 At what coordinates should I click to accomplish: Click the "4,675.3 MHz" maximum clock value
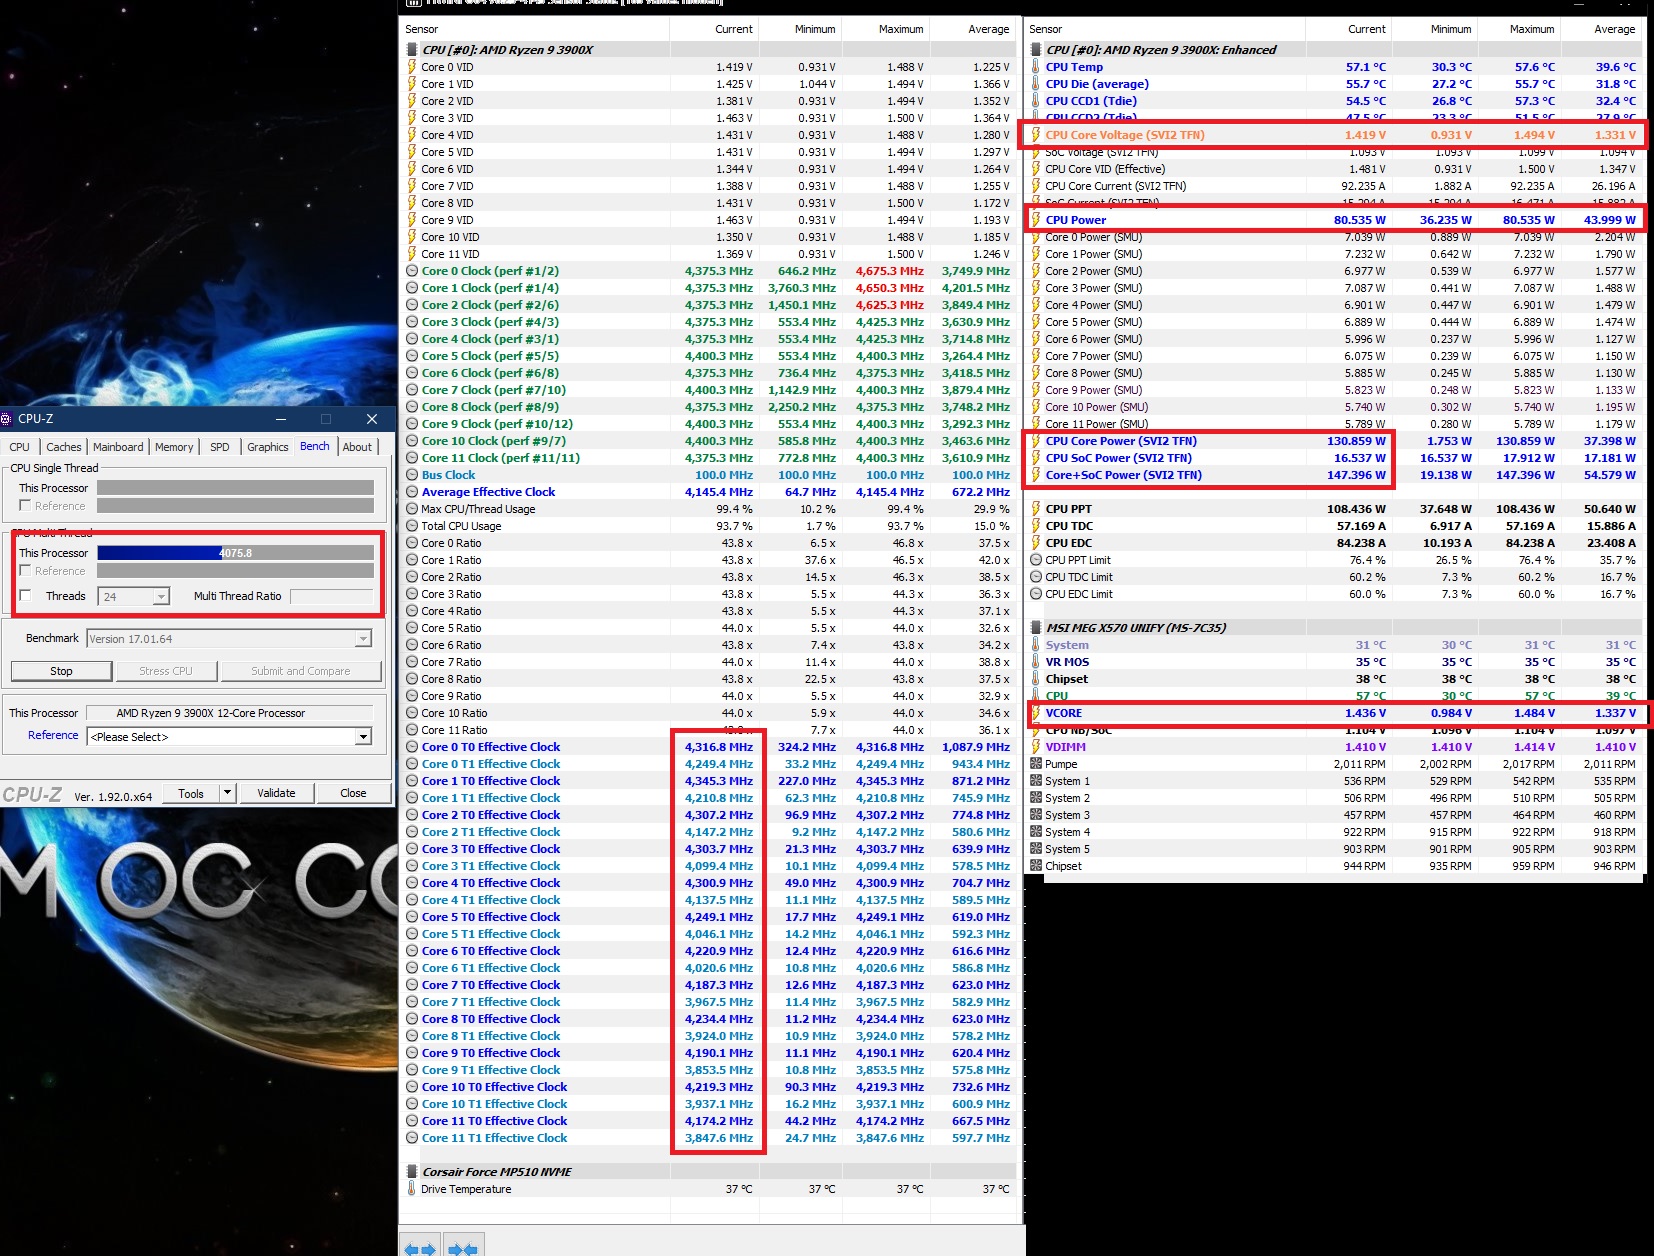click(889, 271)
